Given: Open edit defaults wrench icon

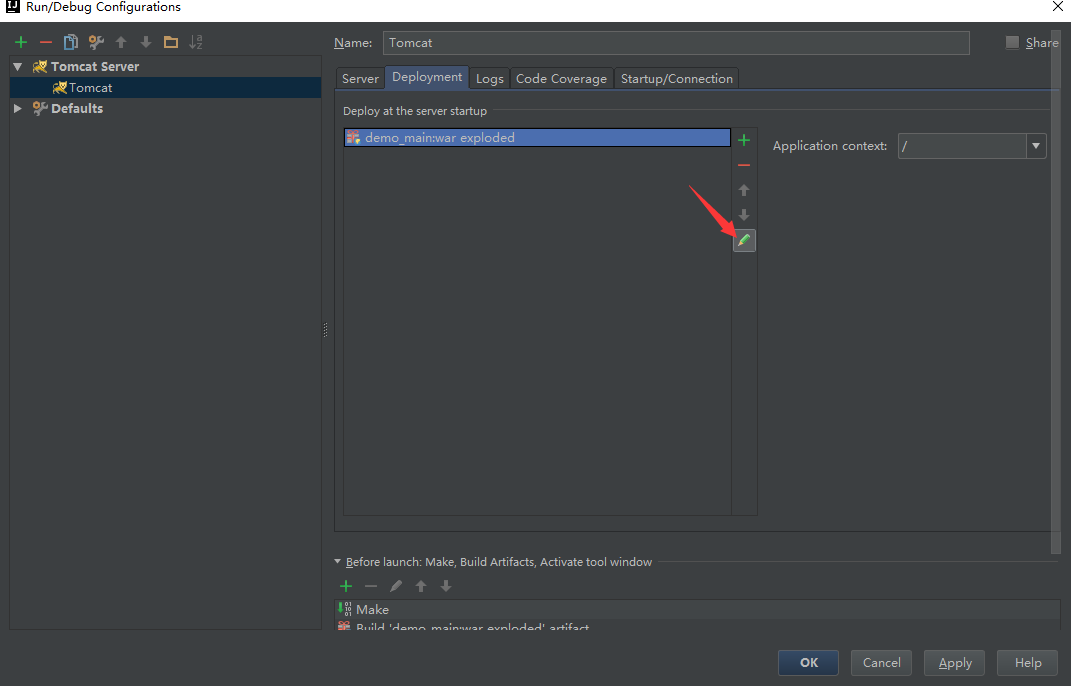Looking at the screenshot, I should point(96,42).
